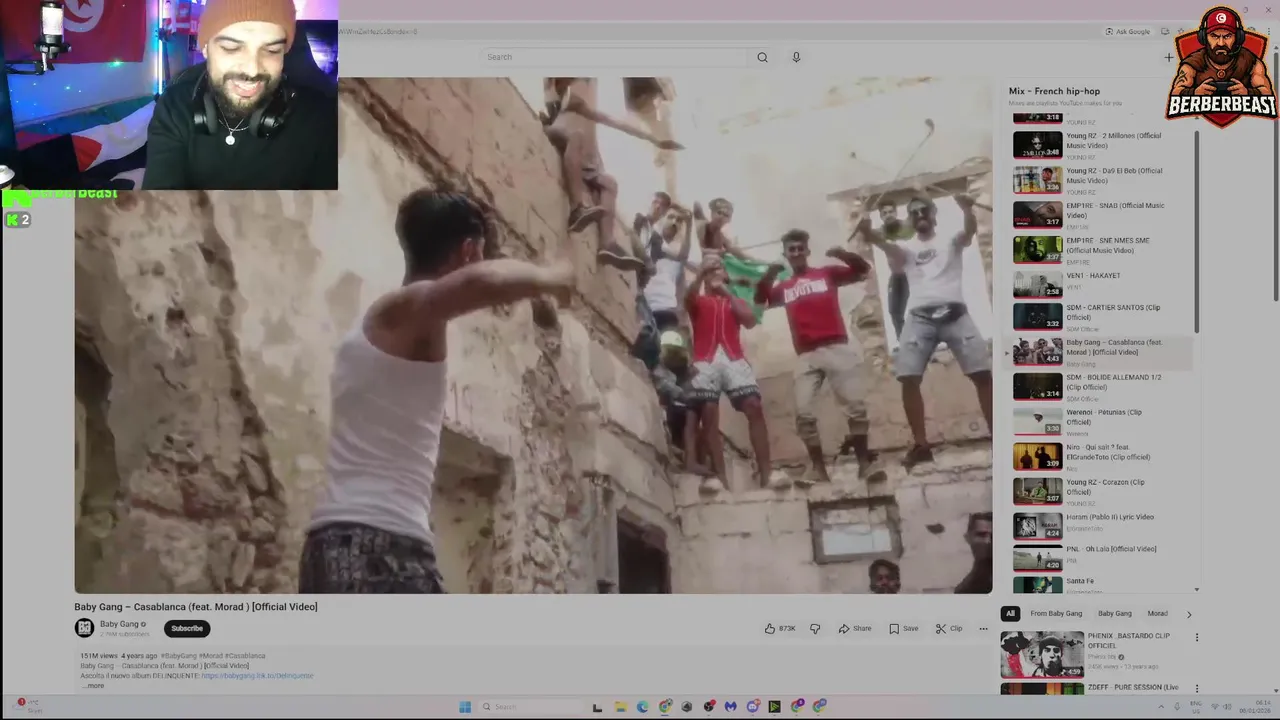Viewport: 1280px width, 720px height.
Task: Click into the YouTube Search field
Action: 615,57
